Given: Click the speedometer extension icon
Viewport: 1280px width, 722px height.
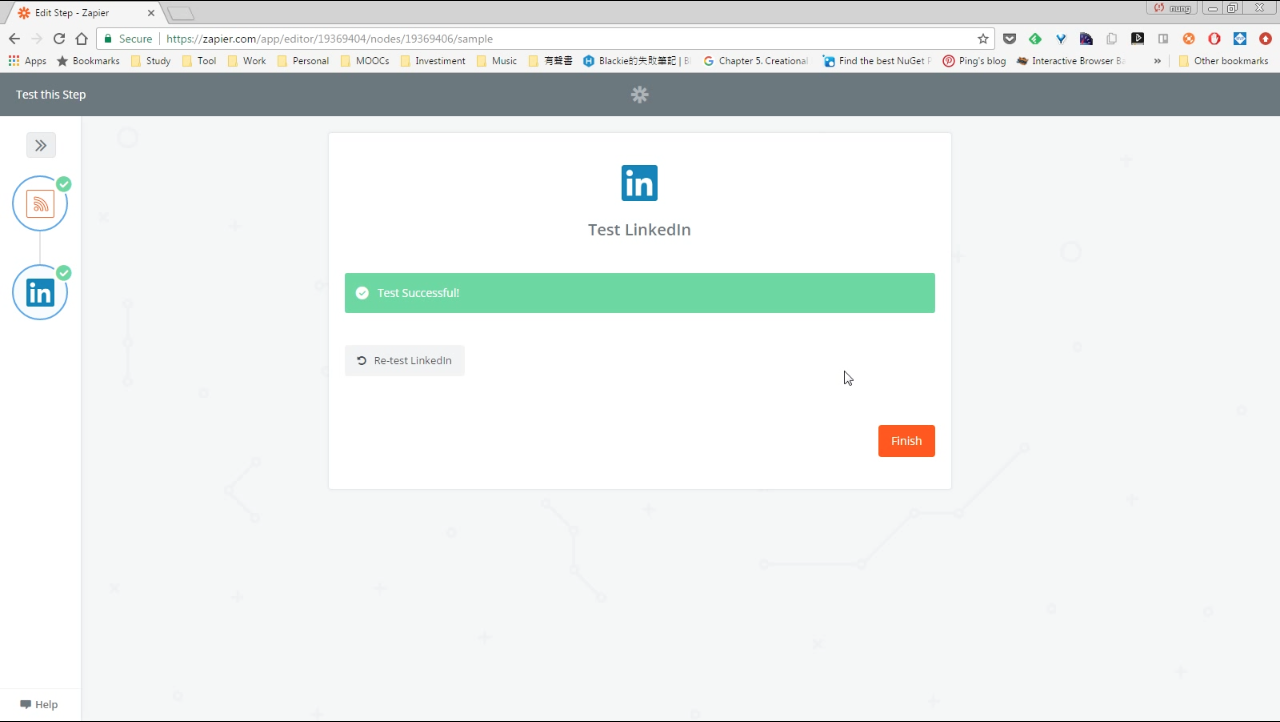Looking at the screenshot, I should [1086, 39].
